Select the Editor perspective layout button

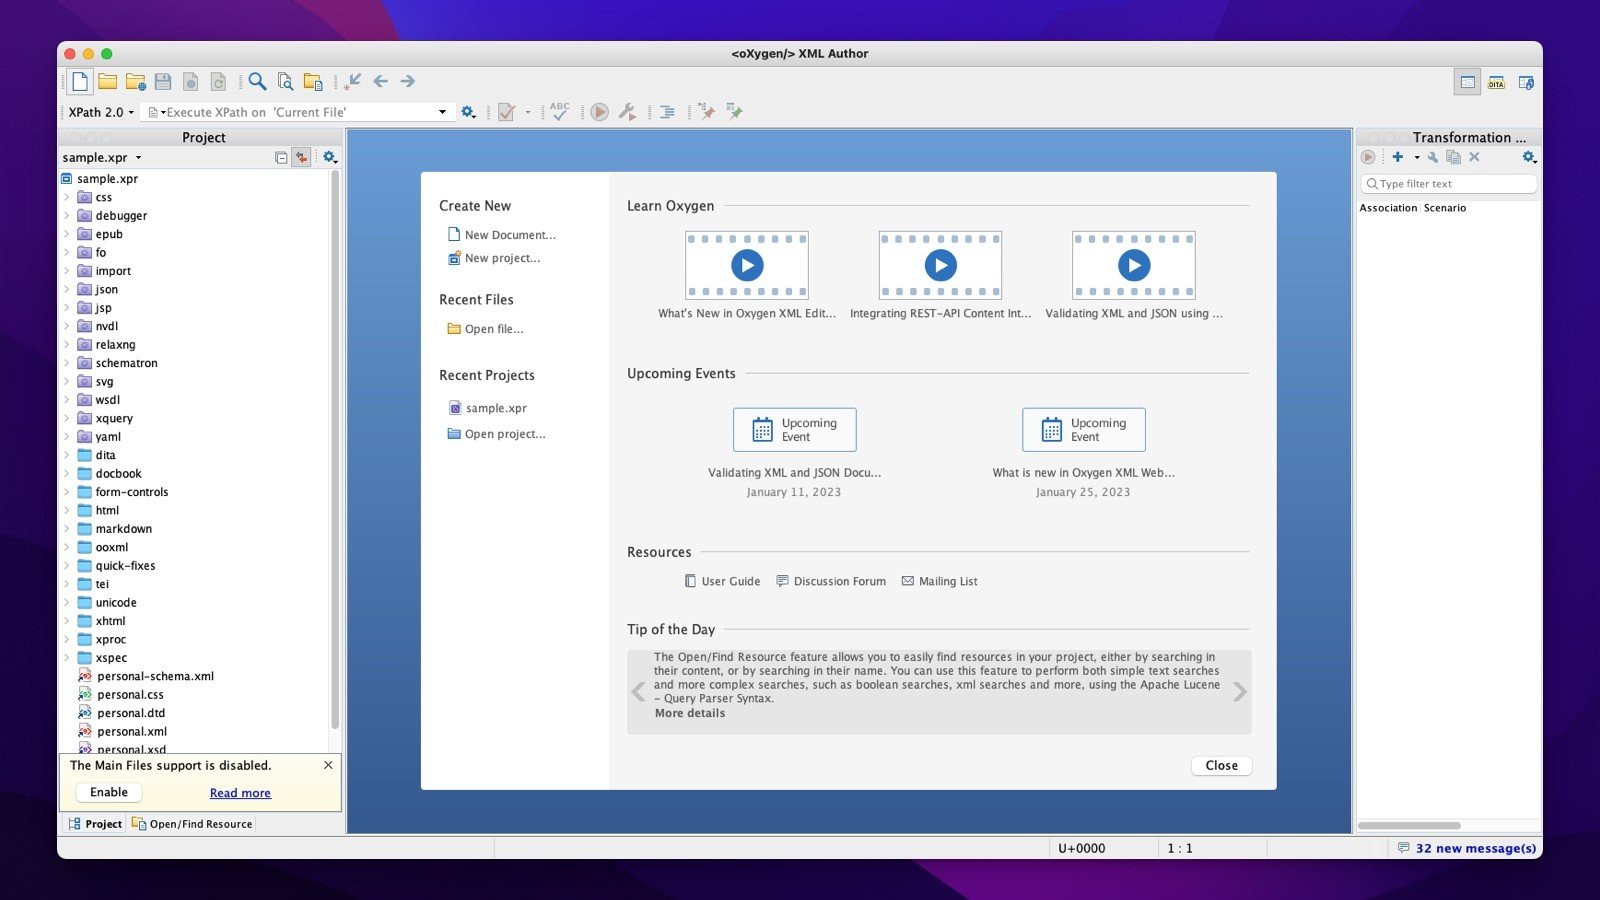click(x=1467, y=83)
